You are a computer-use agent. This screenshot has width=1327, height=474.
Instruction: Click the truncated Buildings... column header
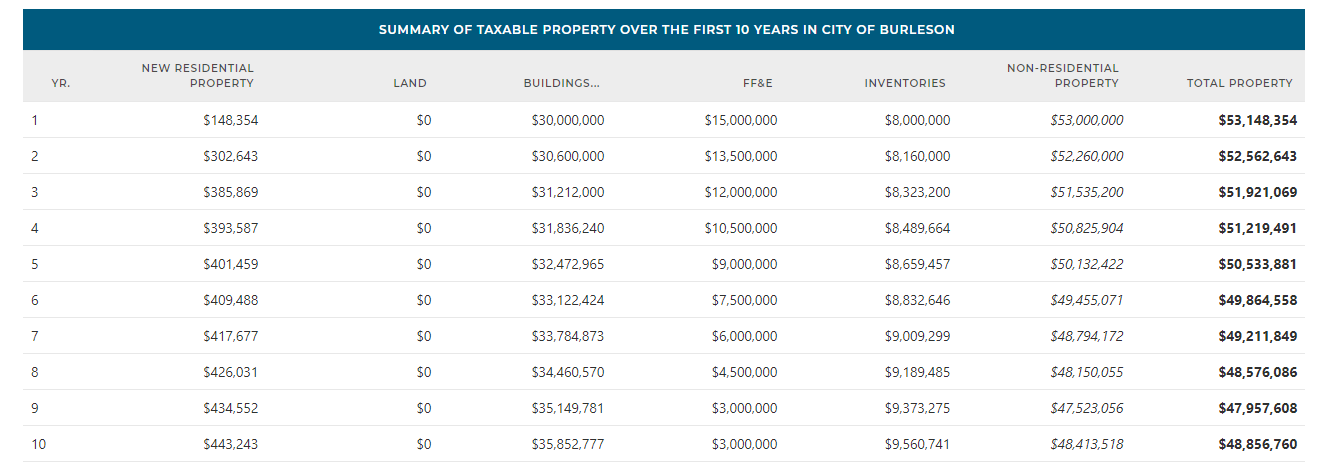click(562, 84)
